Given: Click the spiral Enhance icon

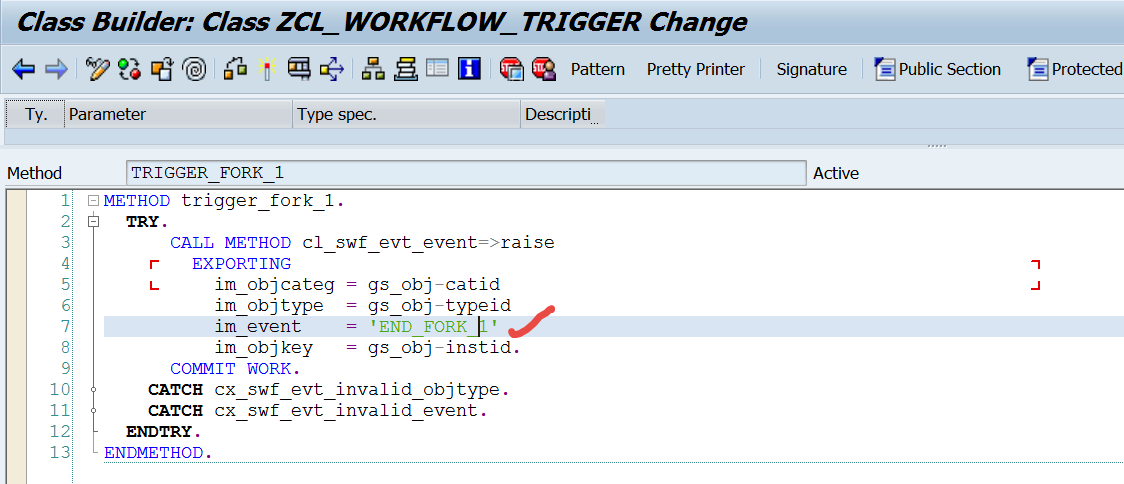Looking at the screenshot, I should (195, 69).
